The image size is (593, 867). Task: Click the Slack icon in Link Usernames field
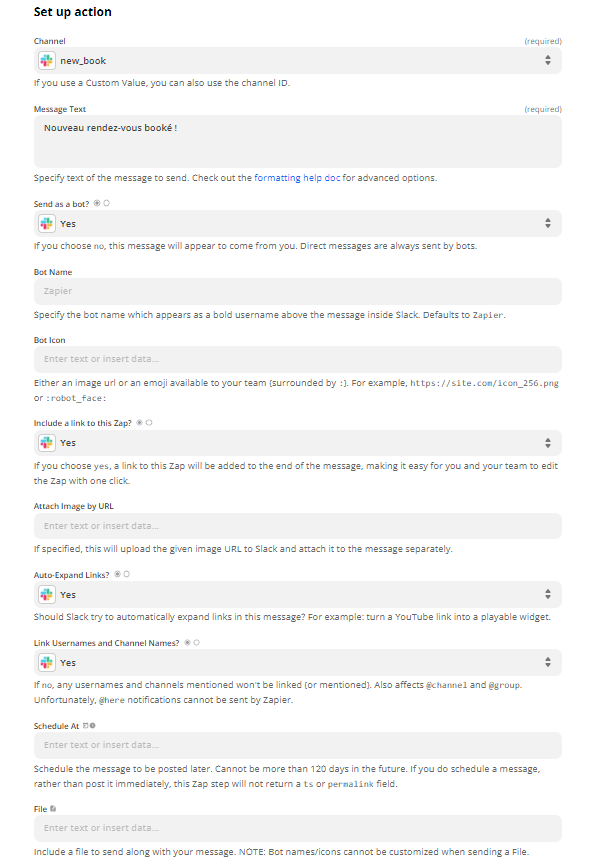[47, 662]
